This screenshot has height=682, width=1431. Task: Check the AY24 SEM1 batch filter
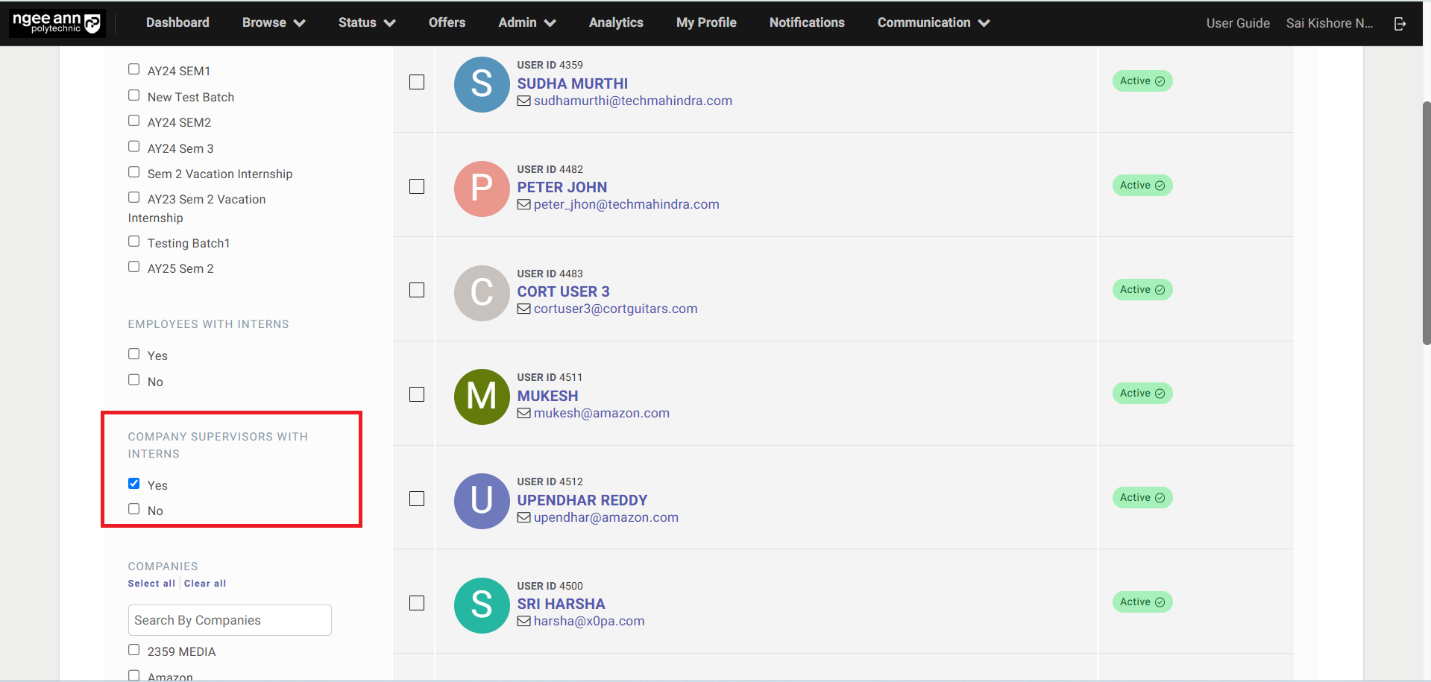point(134,70)
